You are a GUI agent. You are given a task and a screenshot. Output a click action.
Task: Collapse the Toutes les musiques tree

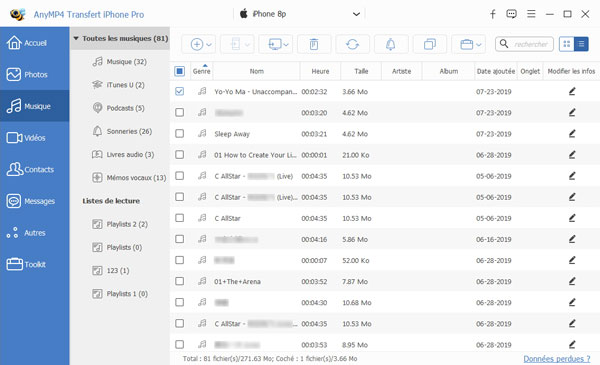click(76, 38)
